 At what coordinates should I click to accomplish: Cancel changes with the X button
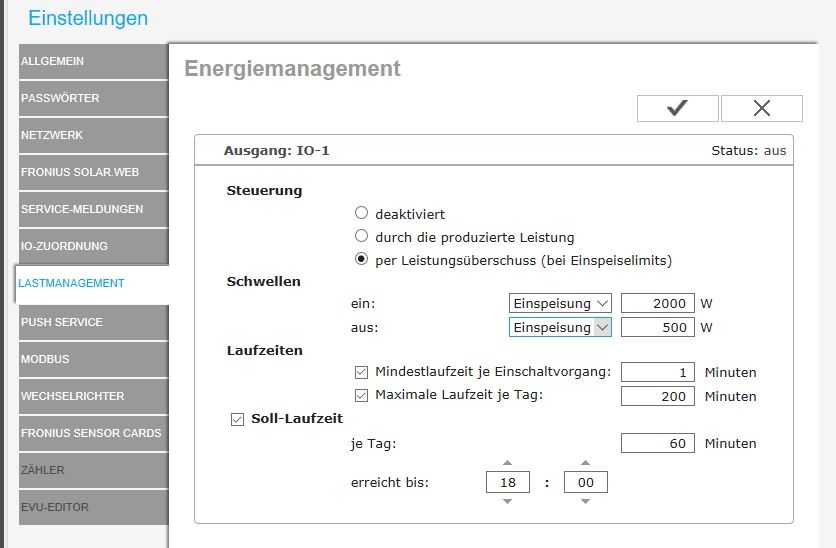[x=761, y=108]
